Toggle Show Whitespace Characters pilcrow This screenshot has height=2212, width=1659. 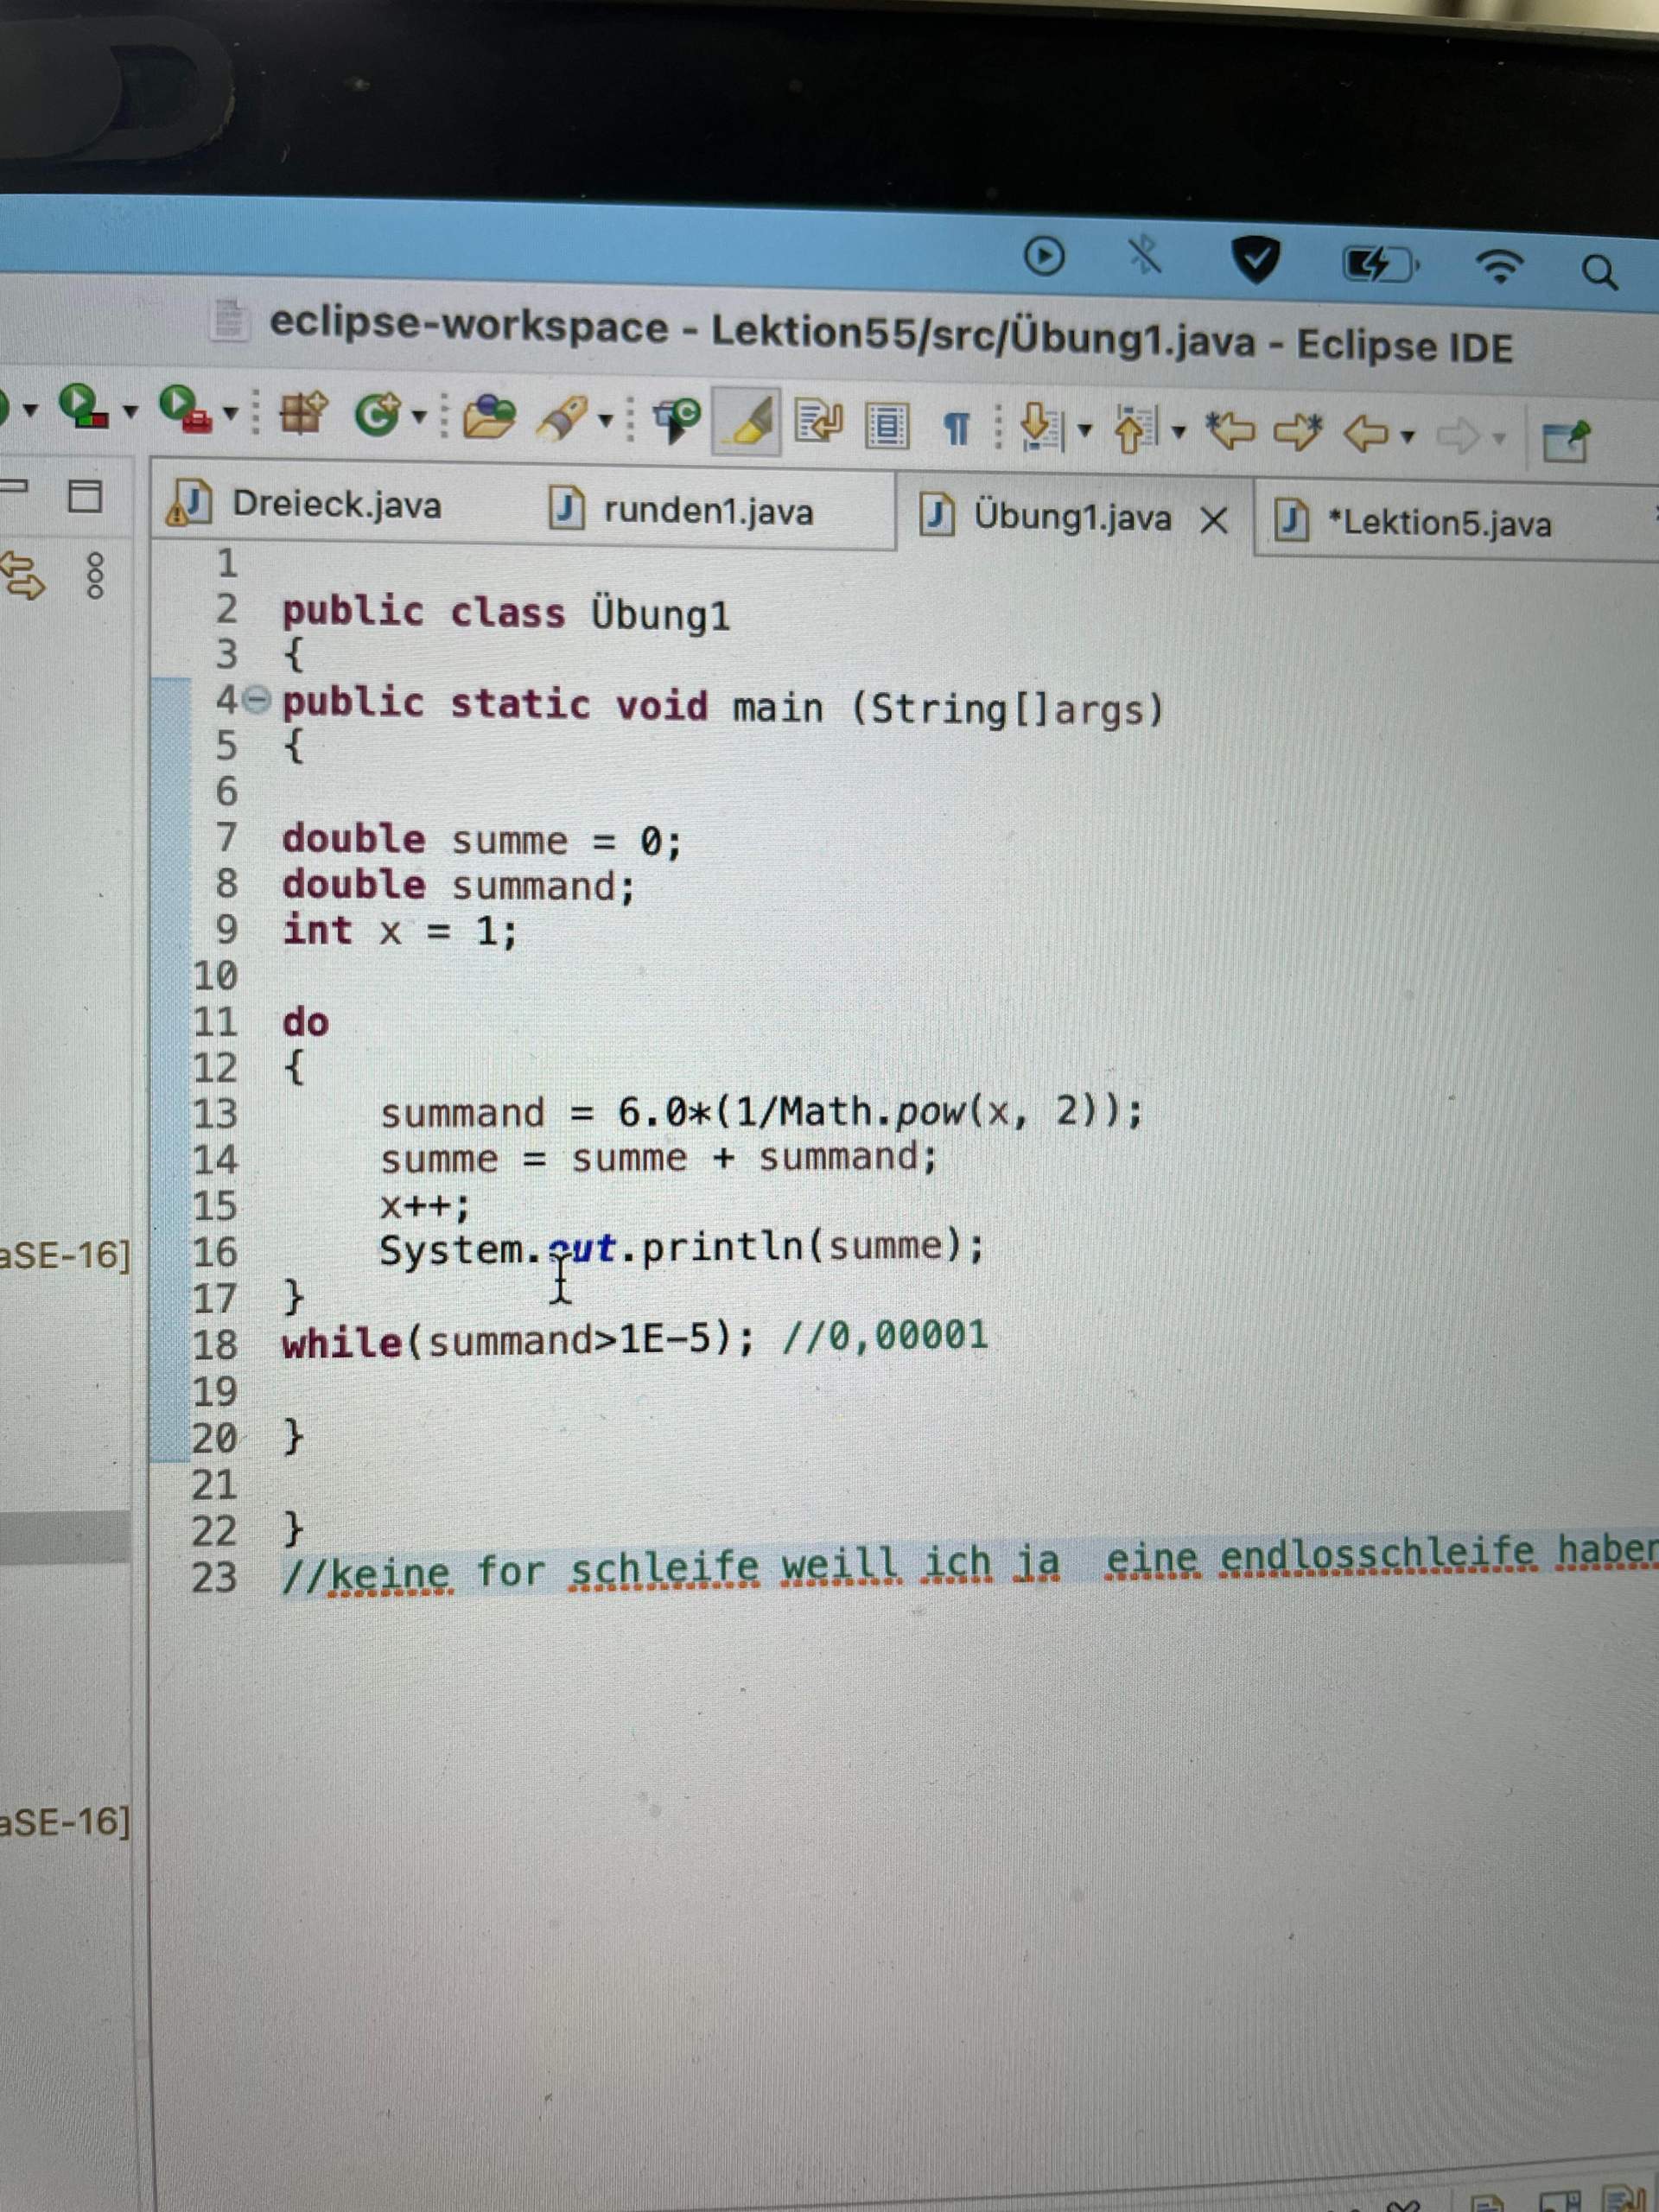pos(957,429)
